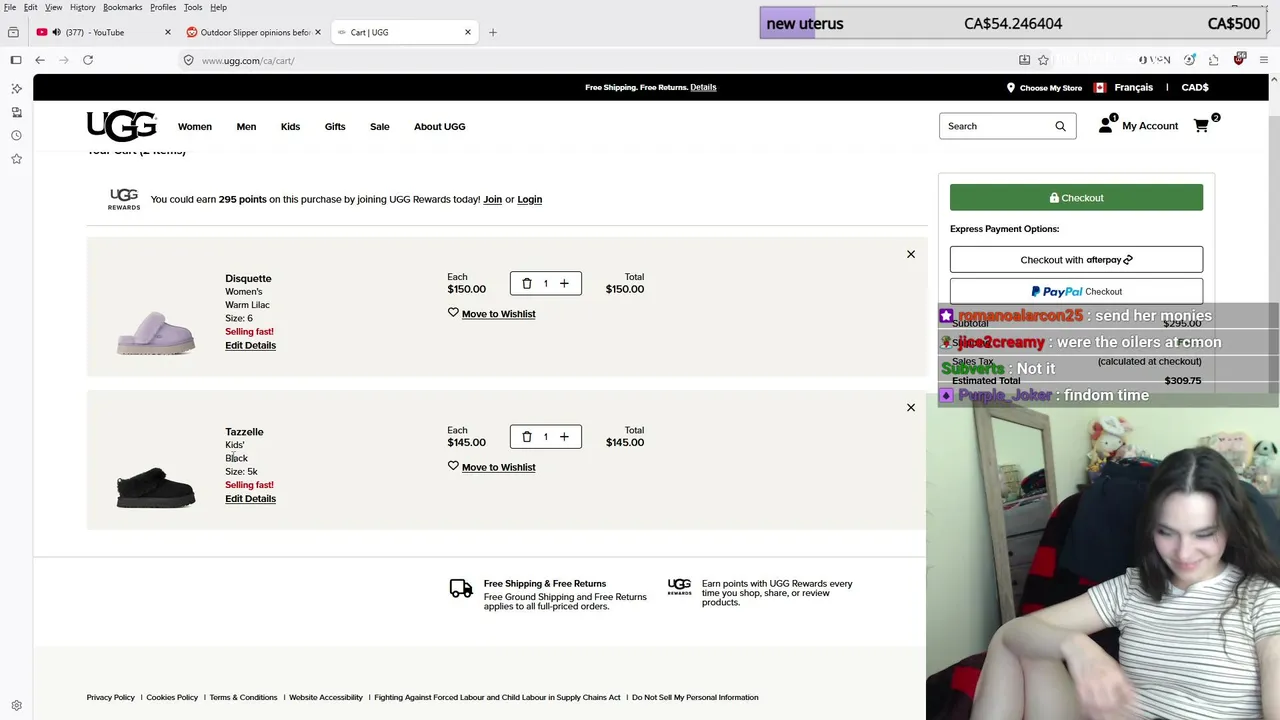Click the trash icon for Disquette
This screenshot has height=720, width=1280.
[x=527, y=283]
